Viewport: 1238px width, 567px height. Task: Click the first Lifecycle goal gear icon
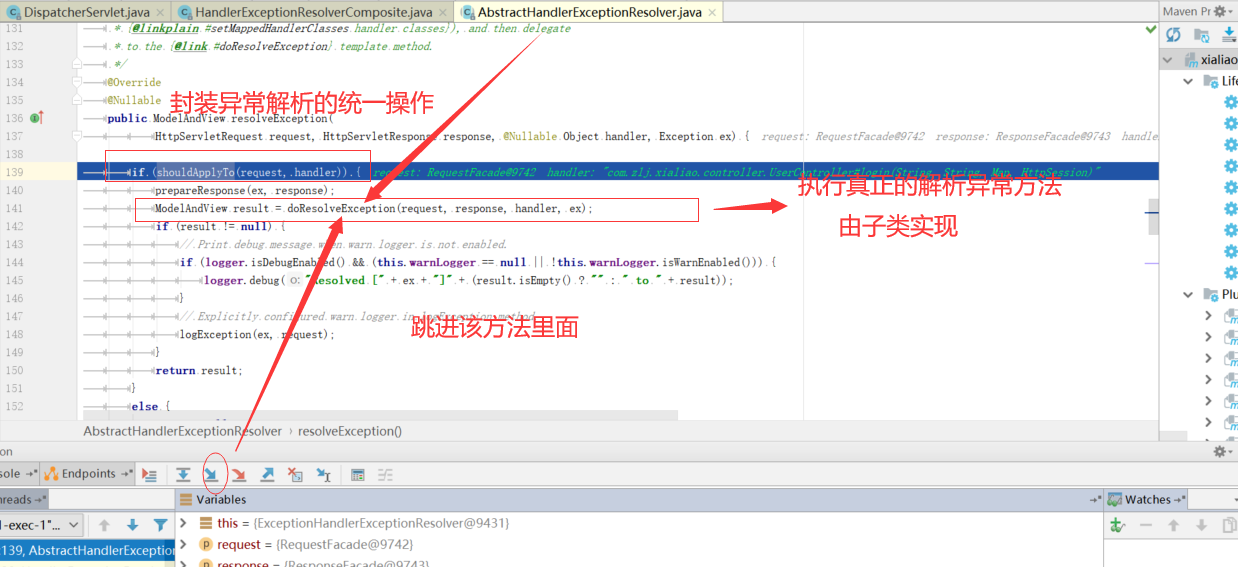[x=1231, y=102]
